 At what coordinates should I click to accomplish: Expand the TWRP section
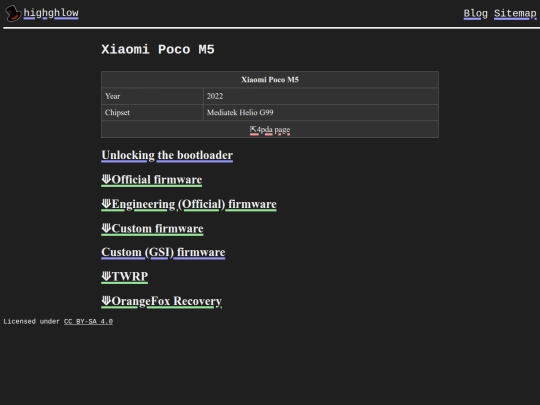click(x=125, y=277)
